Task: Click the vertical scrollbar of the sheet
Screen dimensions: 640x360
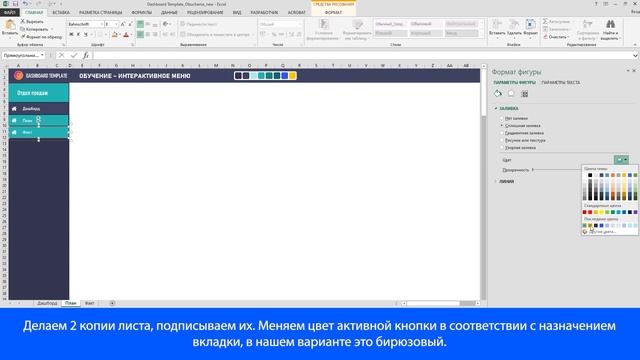Action: coord(483,184)
